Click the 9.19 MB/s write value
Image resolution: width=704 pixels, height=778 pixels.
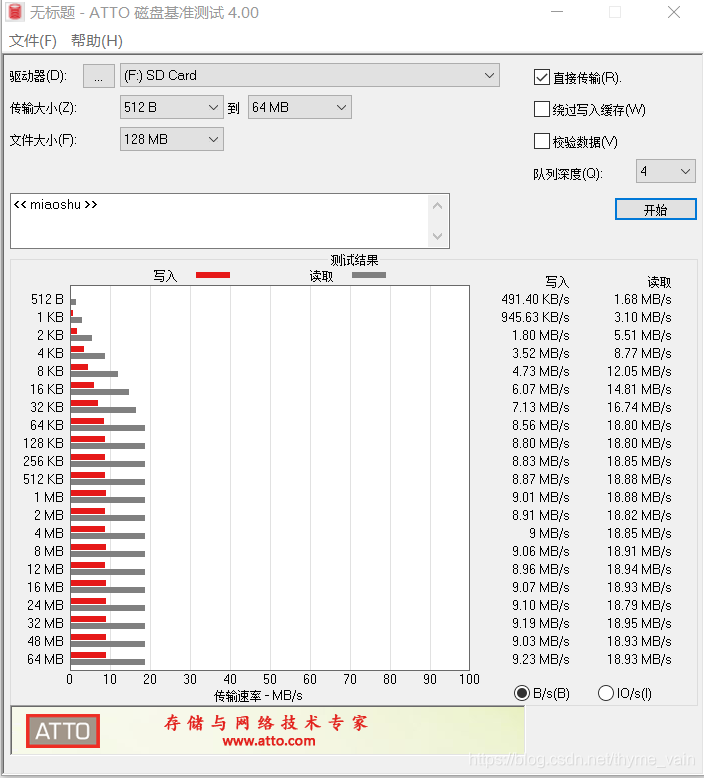point(541,624)
